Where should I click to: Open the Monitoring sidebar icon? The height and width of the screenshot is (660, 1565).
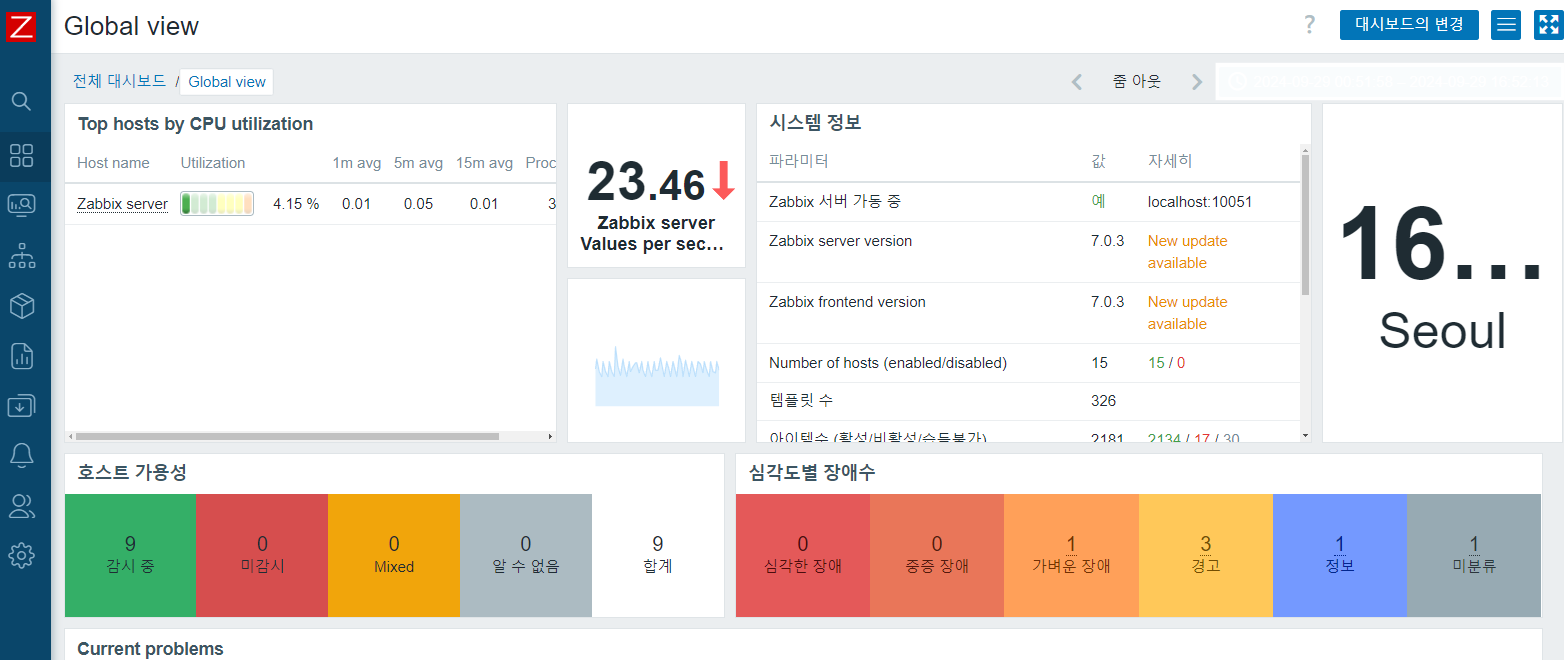pyautogui.click(x=21, y=205)
